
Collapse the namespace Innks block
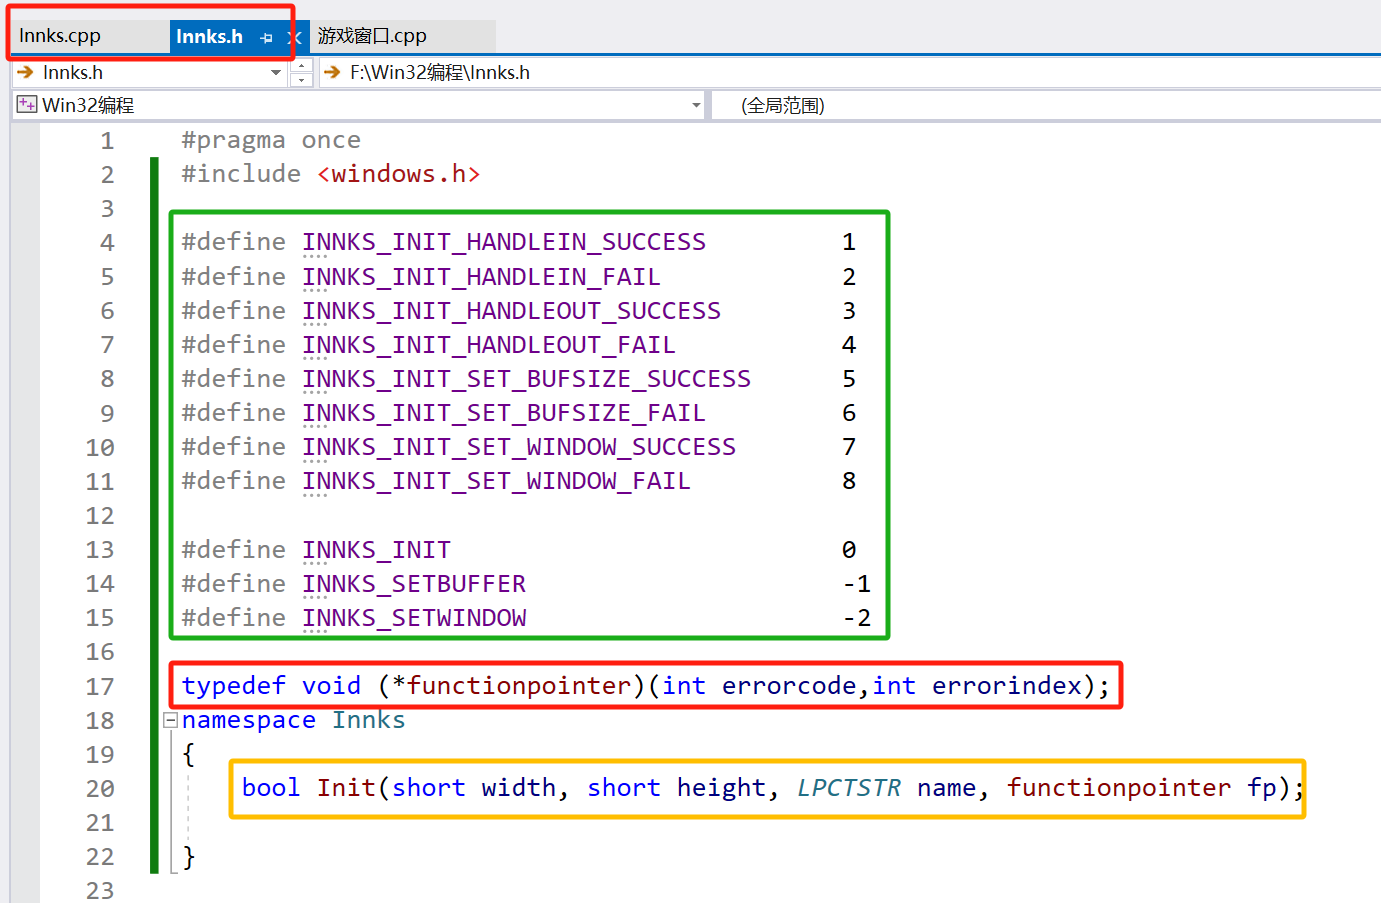pos(171,720)
